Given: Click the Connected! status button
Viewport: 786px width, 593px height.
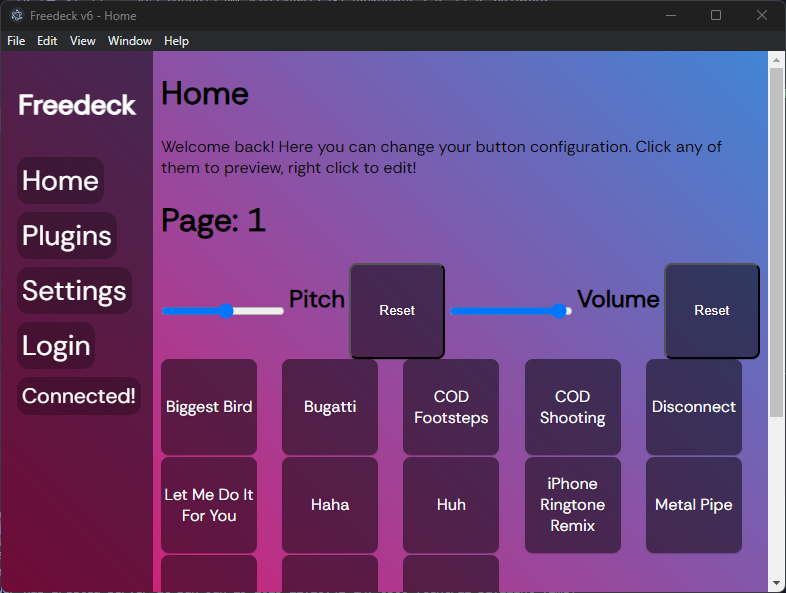Looking at the screenshot, I should [x=79, y=396].
